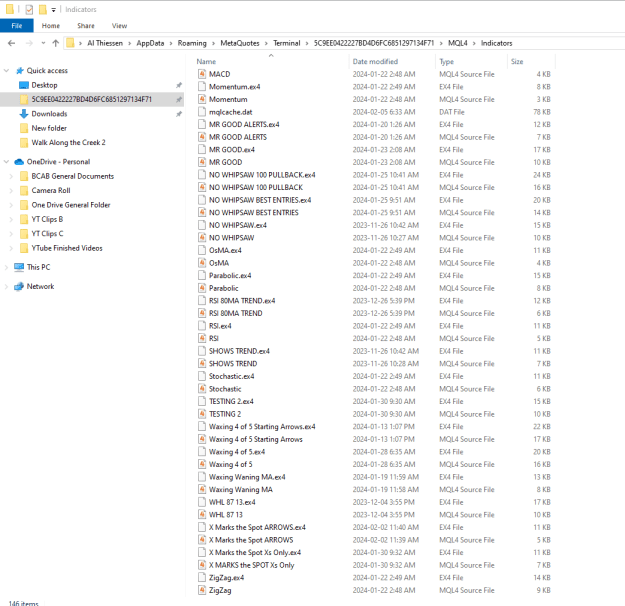Image resolution: width=625 pixels, height=606 pixels.
Task: Click Terminal in the address path
Action: tap(286, 43)
